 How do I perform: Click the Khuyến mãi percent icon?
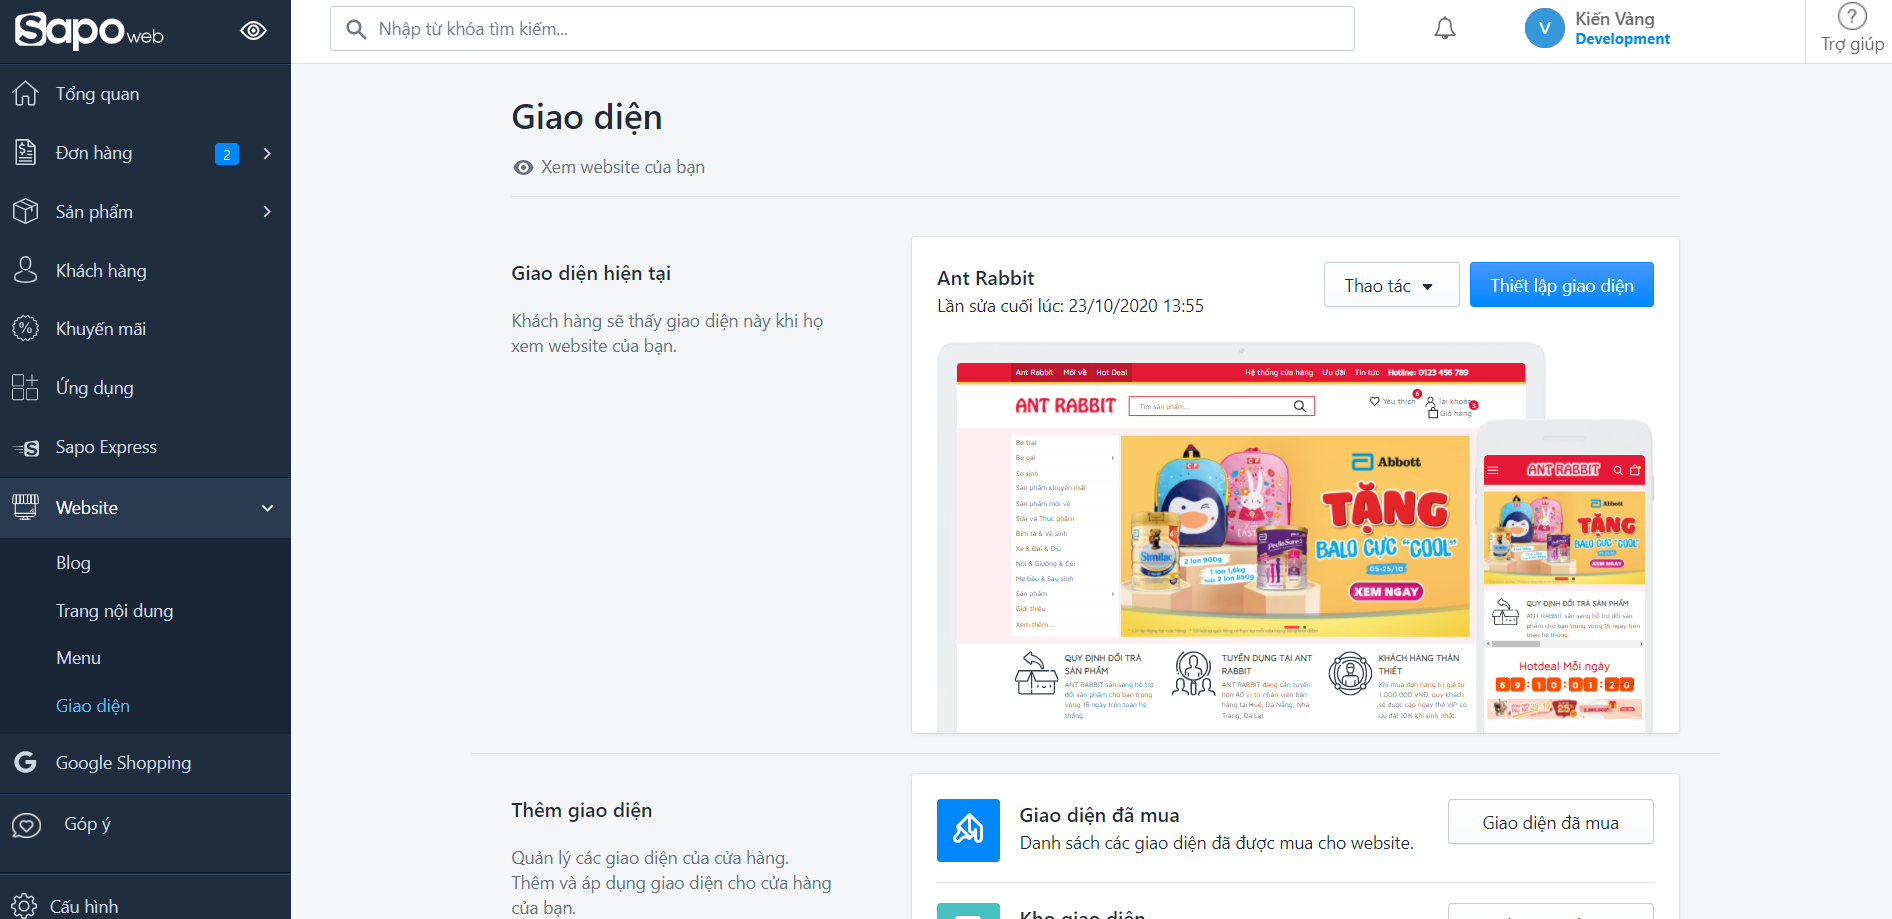coord(26,329)
